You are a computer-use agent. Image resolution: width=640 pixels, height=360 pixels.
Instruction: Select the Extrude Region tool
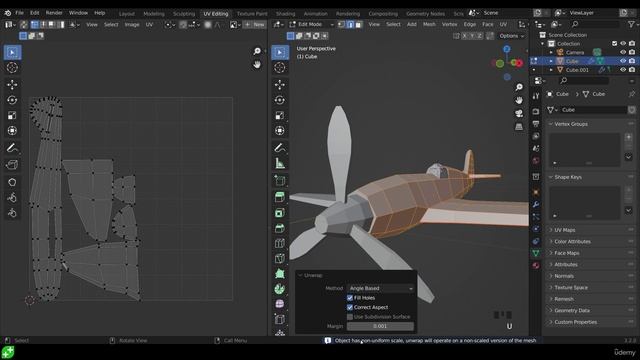280,198
